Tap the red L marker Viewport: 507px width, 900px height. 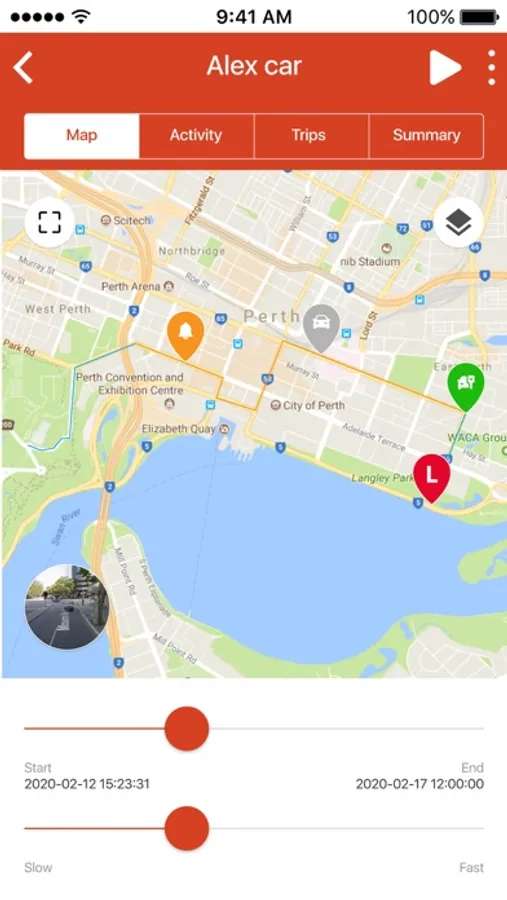coord(432,478)
